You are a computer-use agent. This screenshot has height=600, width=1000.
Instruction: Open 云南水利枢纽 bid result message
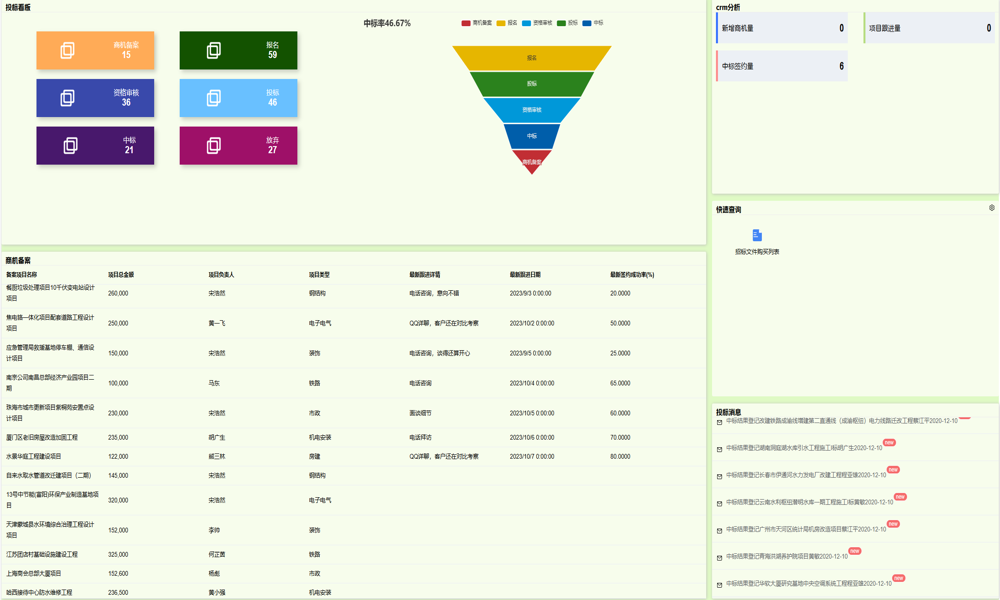[809, 502]
